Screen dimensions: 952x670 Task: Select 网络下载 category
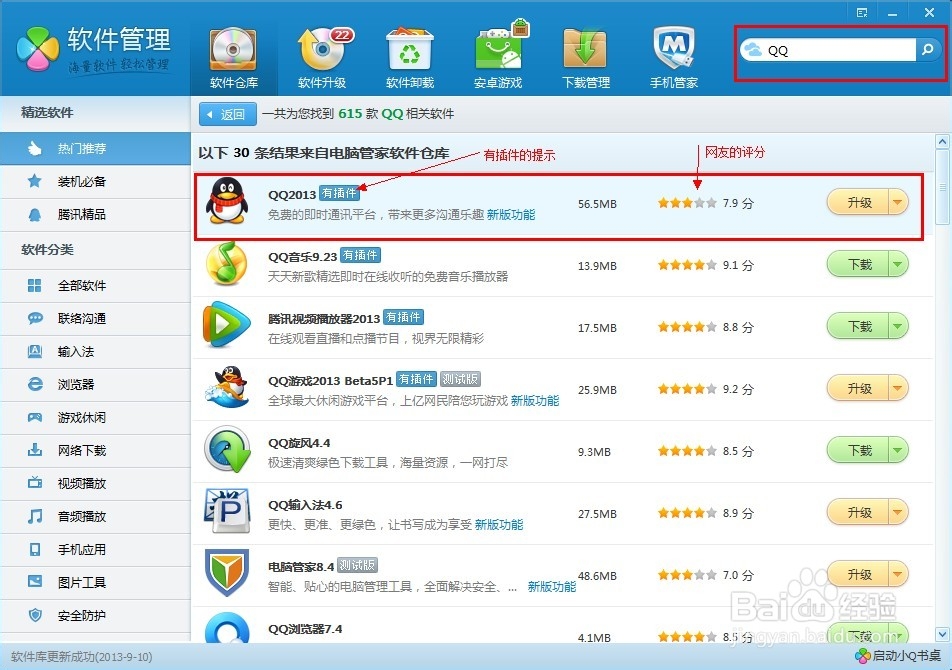coord(95,450)
